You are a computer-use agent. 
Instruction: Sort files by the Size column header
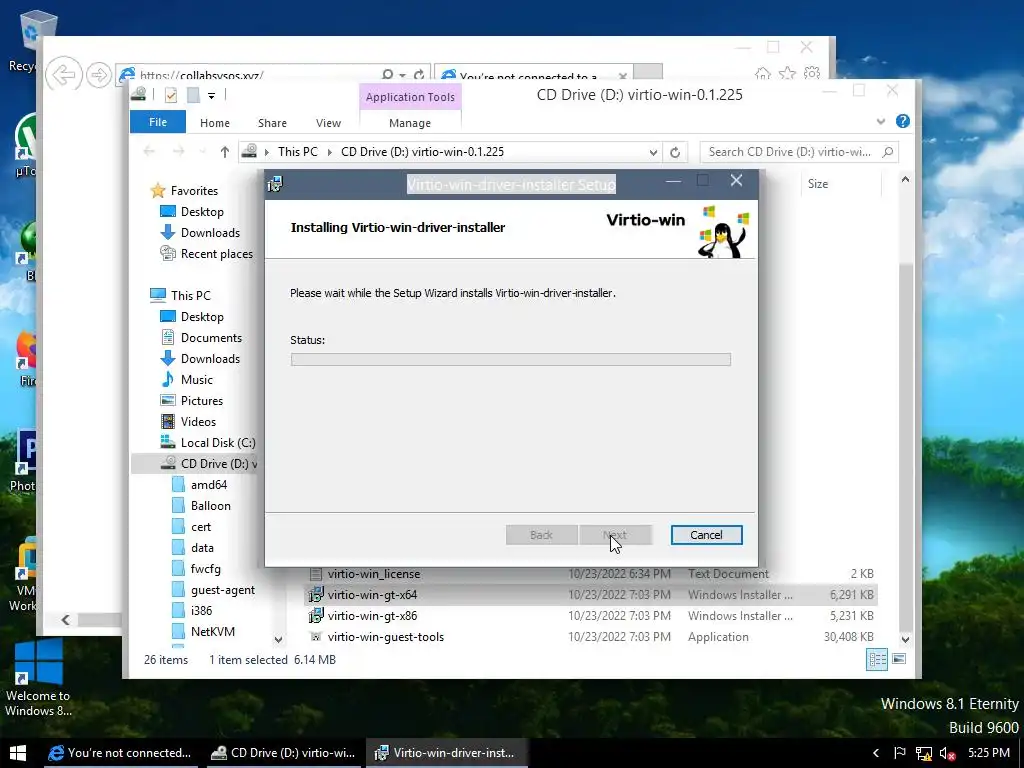tap(818, 184)
